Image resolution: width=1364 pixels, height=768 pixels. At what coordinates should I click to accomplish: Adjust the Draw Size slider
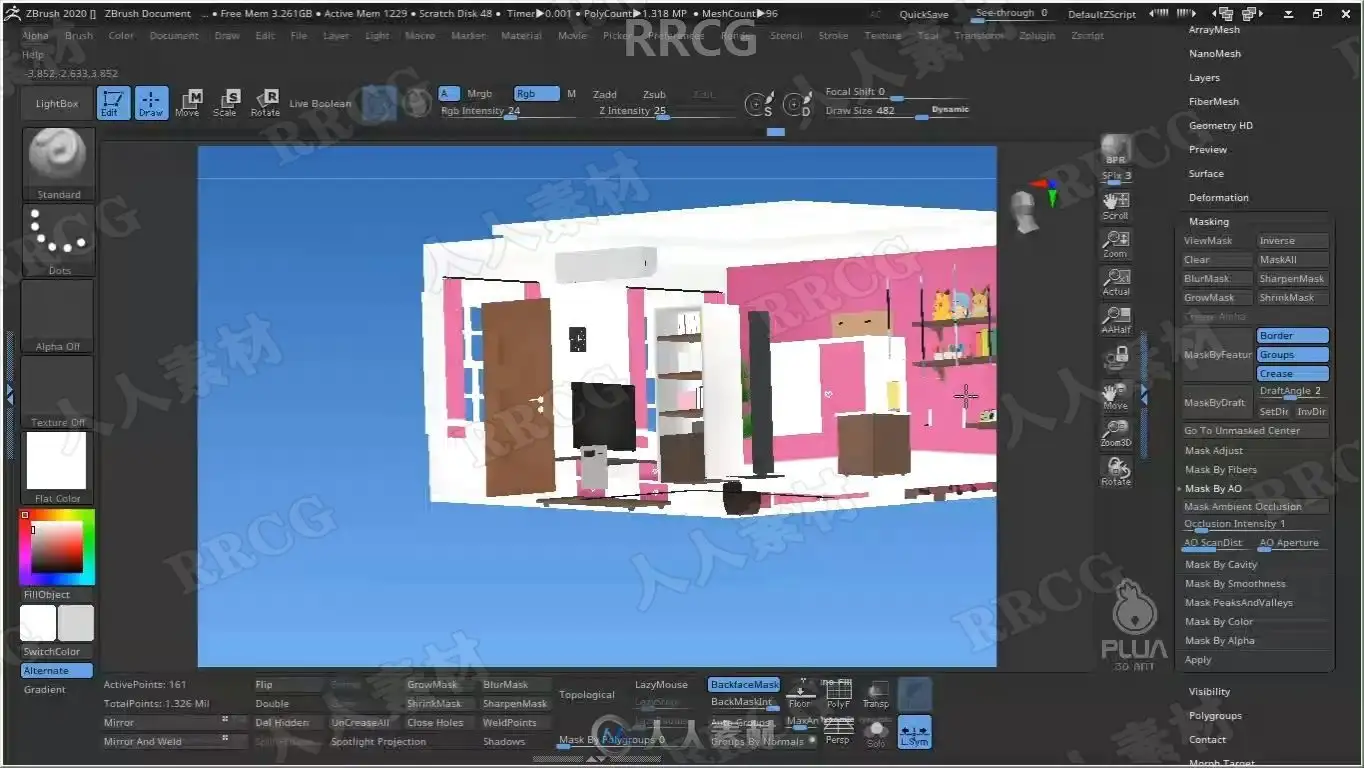coord(897,112)
